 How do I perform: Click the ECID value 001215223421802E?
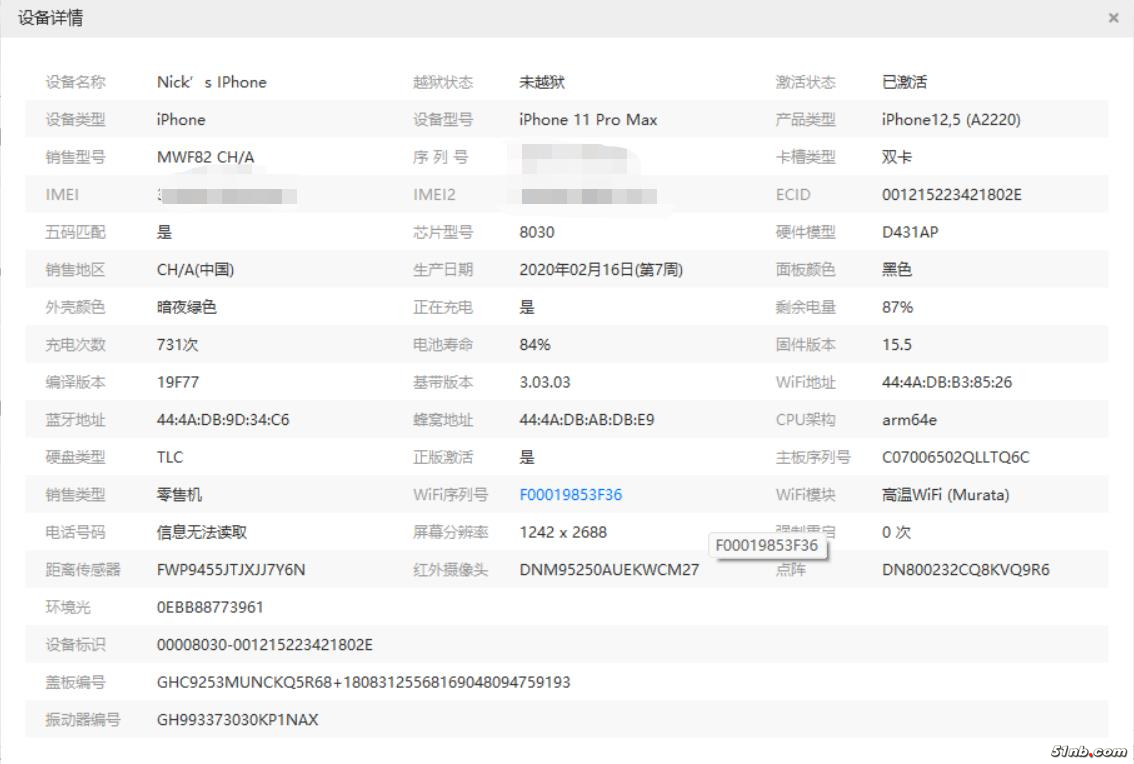click(951, 195)
